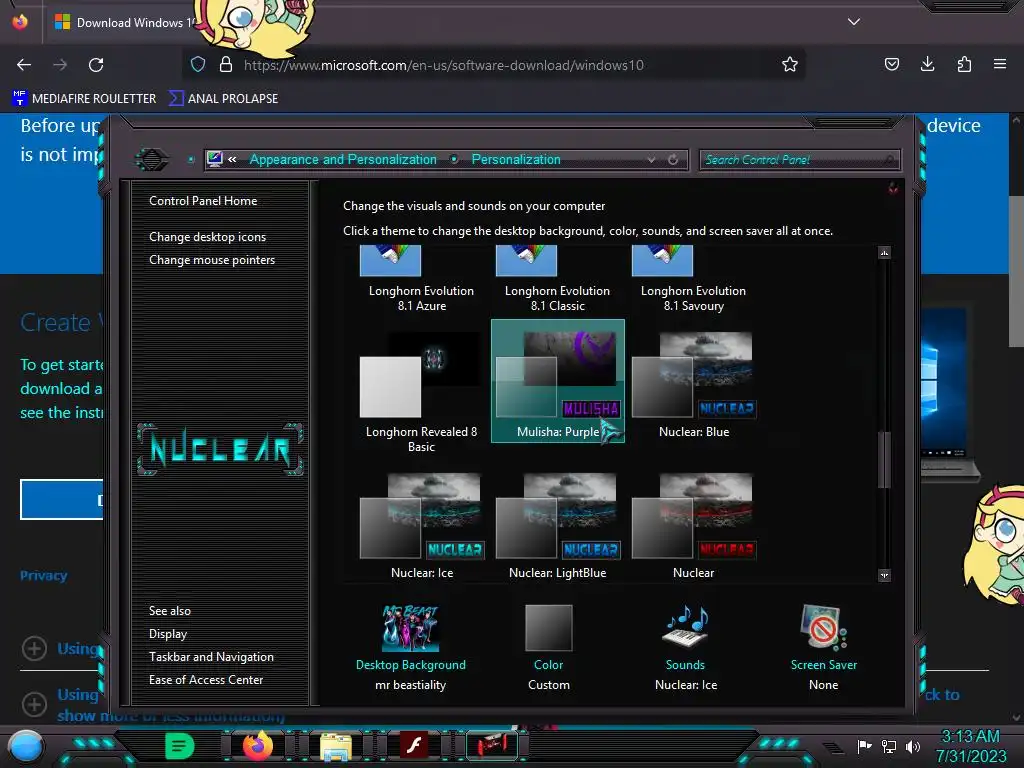Image resolution: width=1024 pixels, height=768 pixels.
Task: Bookmark this page with the star icon
Action: click(x=790, y=64)
